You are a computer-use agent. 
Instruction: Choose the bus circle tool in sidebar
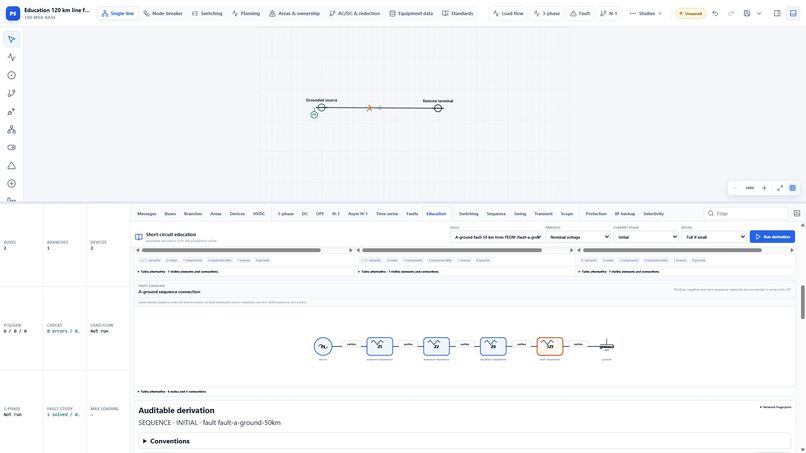pyautogui.click(x=11, y=75)
